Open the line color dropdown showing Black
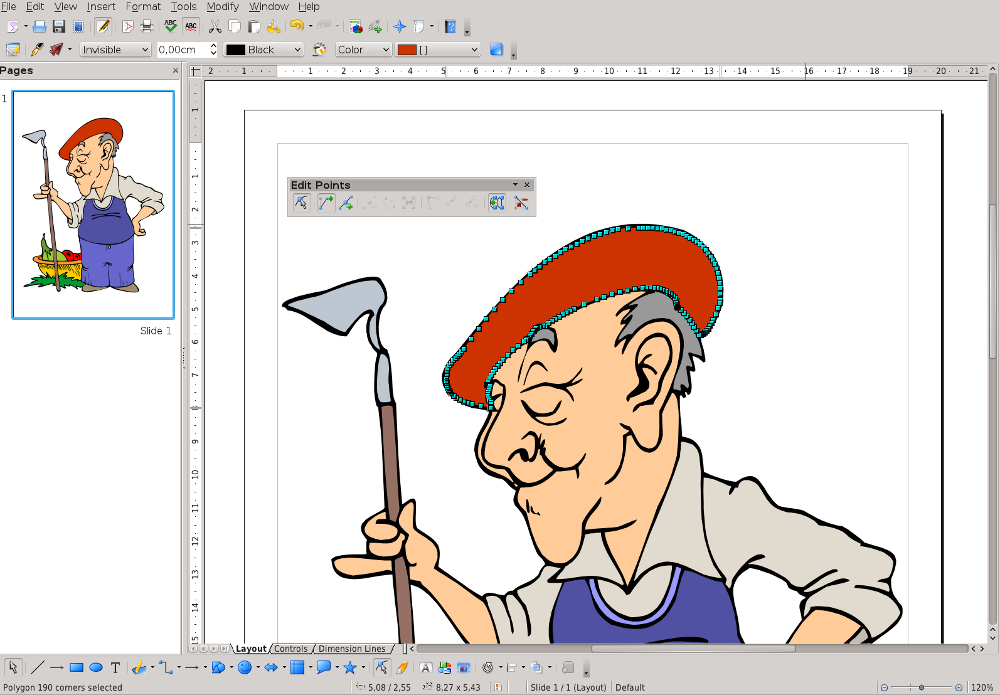Viewport: 1000px width, 695px height. (263, 50)
